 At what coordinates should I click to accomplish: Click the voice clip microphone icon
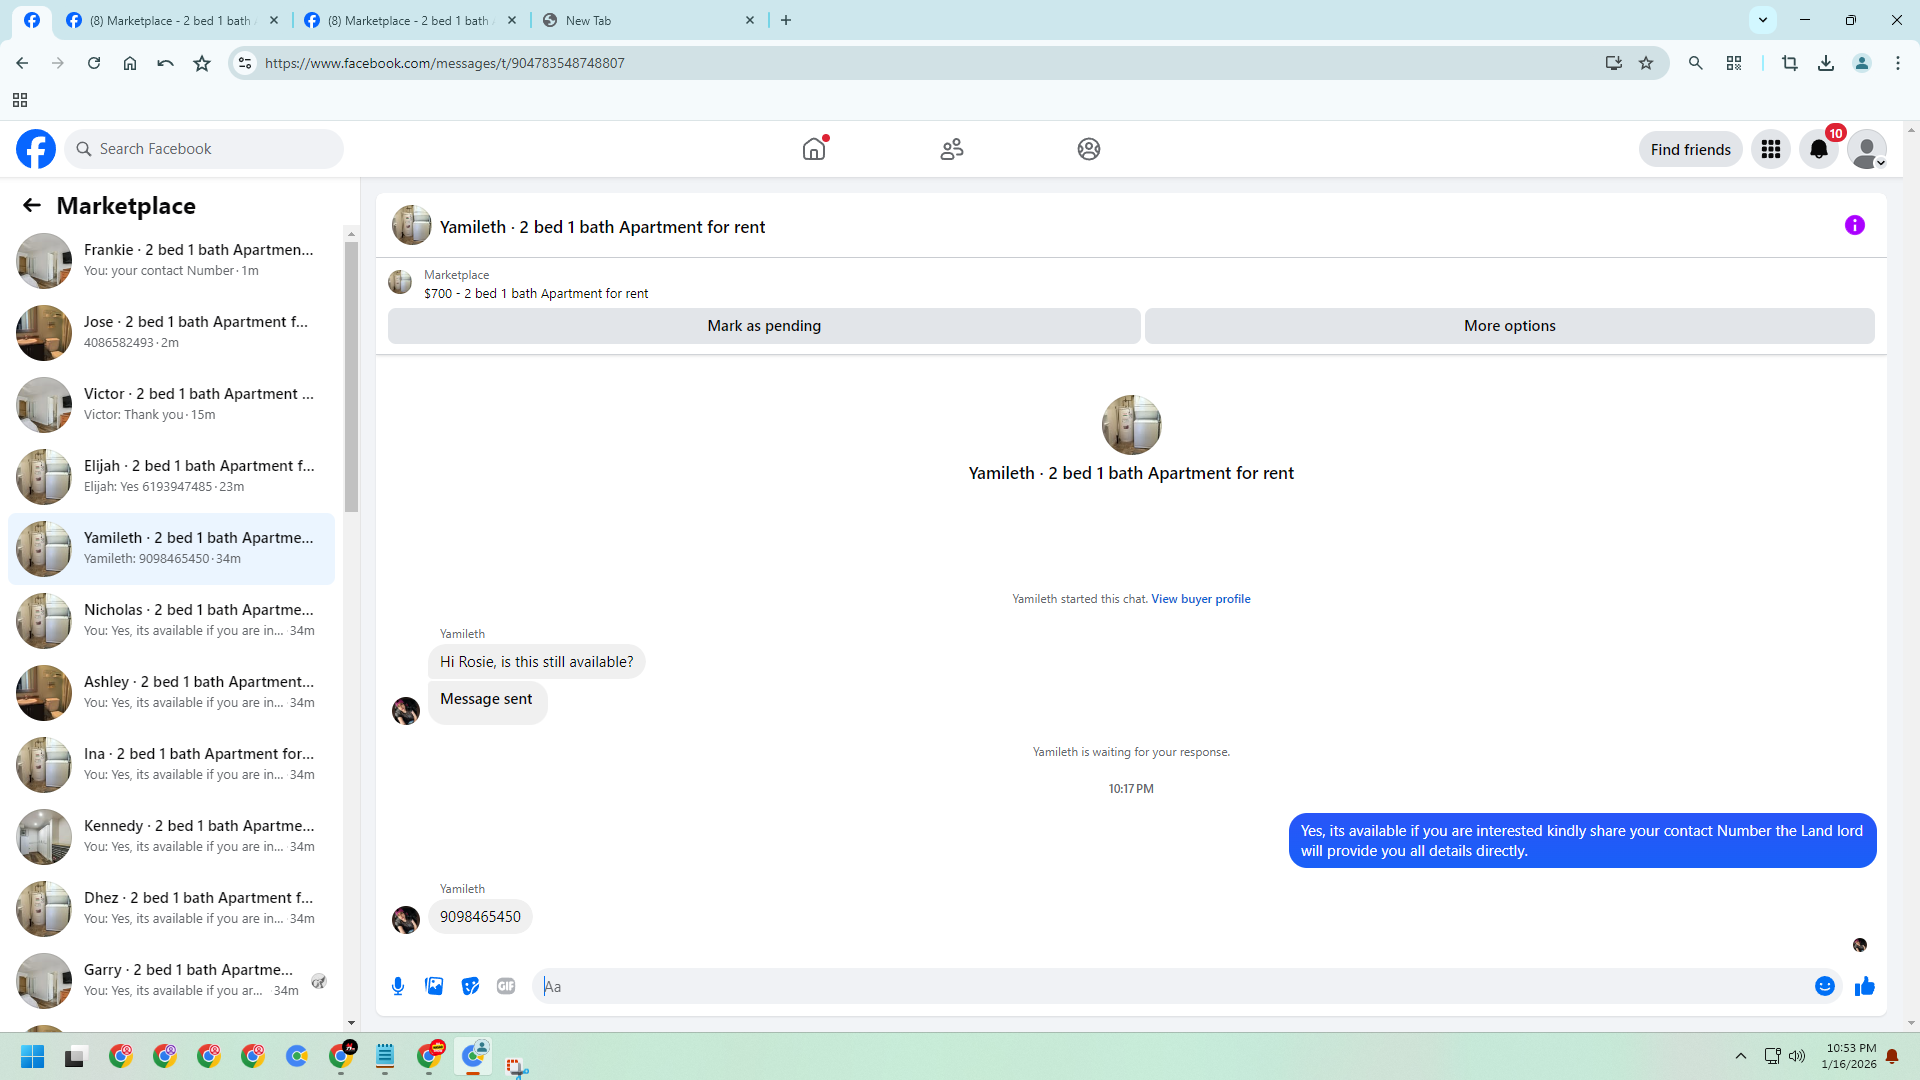coord(398,986)
